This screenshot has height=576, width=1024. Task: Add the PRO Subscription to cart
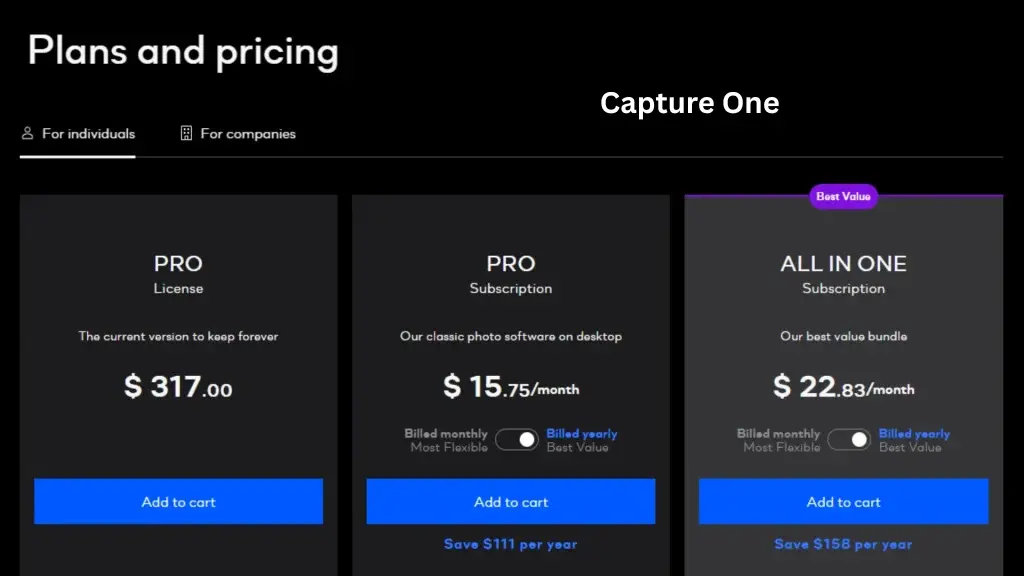tap(511, 501)
